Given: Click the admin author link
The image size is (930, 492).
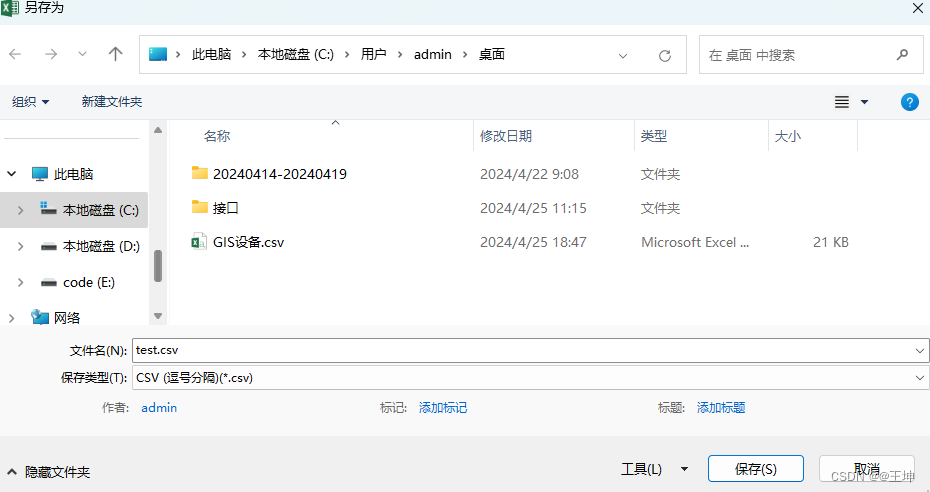Looking at the screenshot, I should coord(159,408).
